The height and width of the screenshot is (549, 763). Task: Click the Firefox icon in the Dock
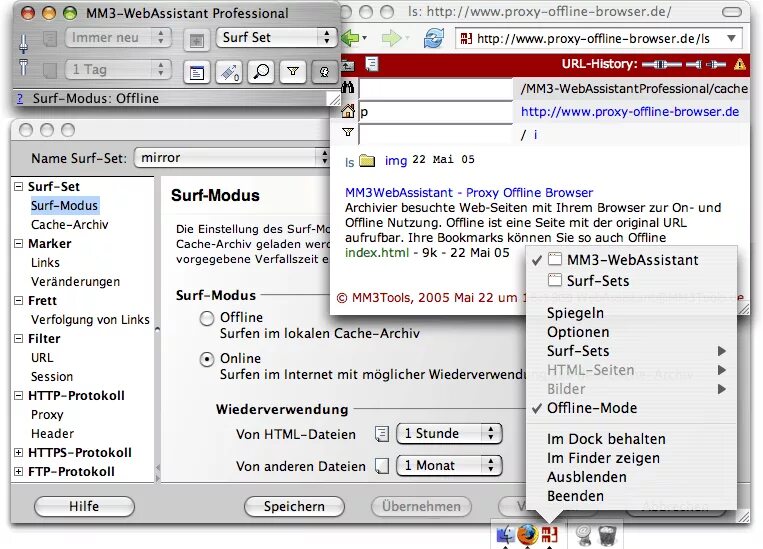pos(527,535)
